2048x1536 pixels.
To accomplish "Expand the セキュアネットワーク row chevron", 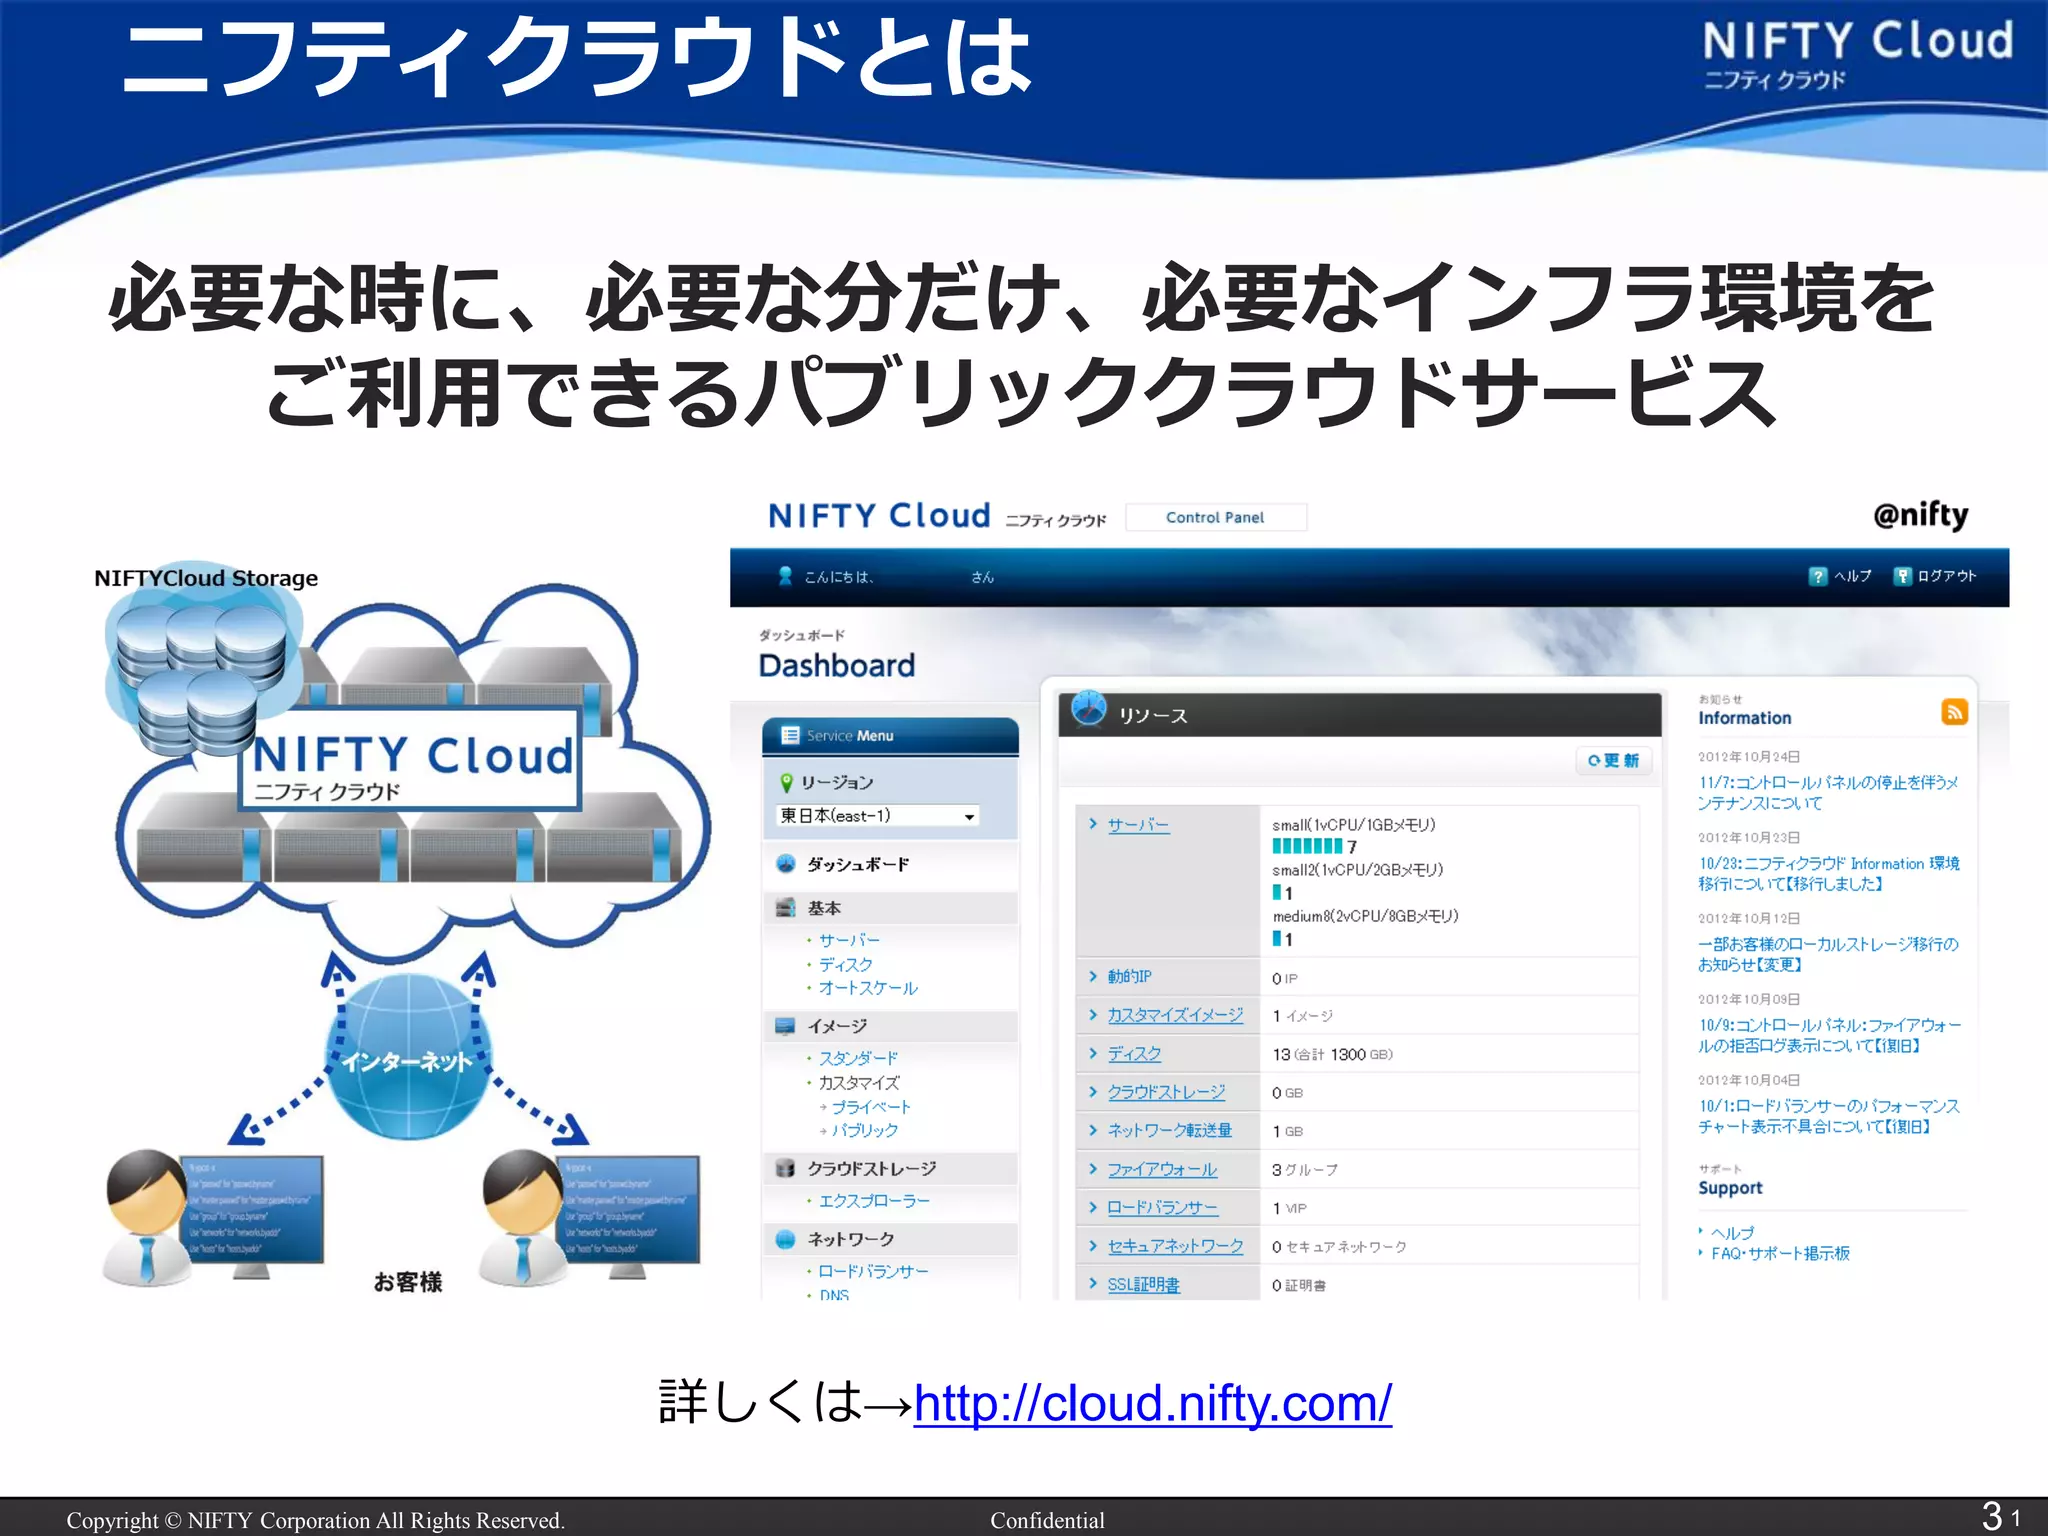I will [x=1093, y=1246].
